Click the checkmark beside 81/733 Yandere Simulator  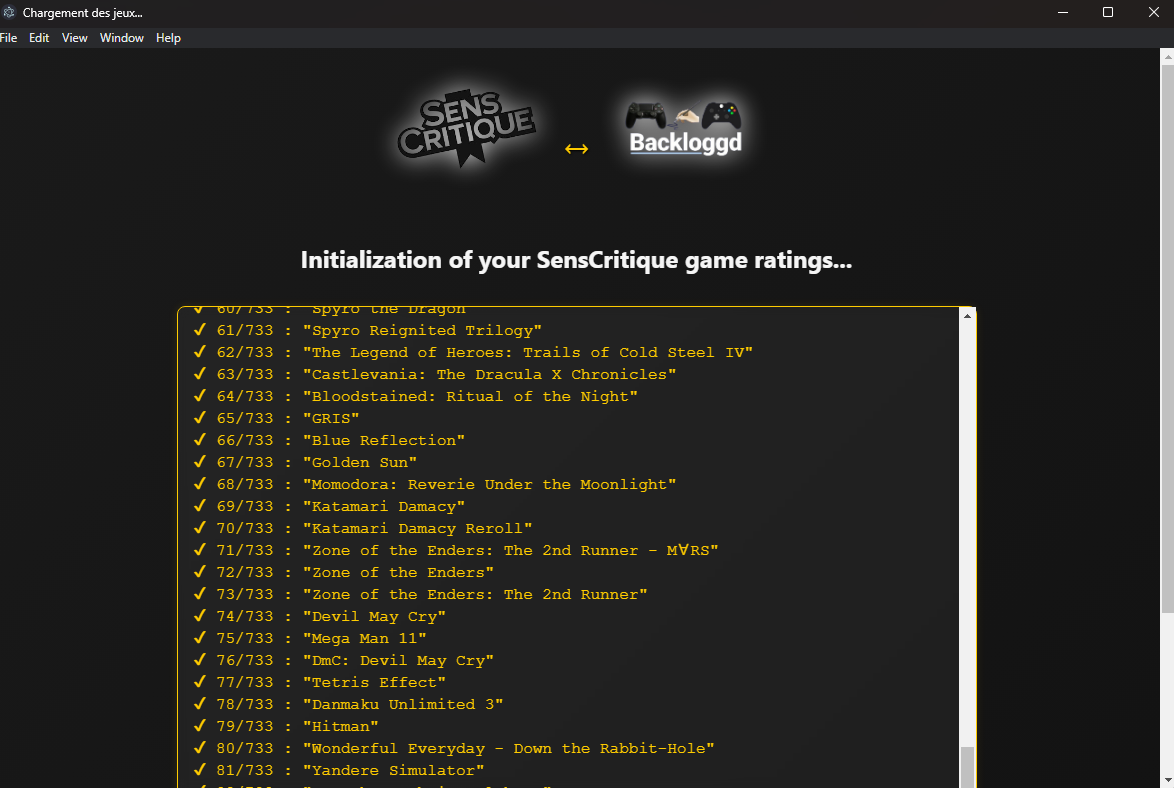point(199,769)
